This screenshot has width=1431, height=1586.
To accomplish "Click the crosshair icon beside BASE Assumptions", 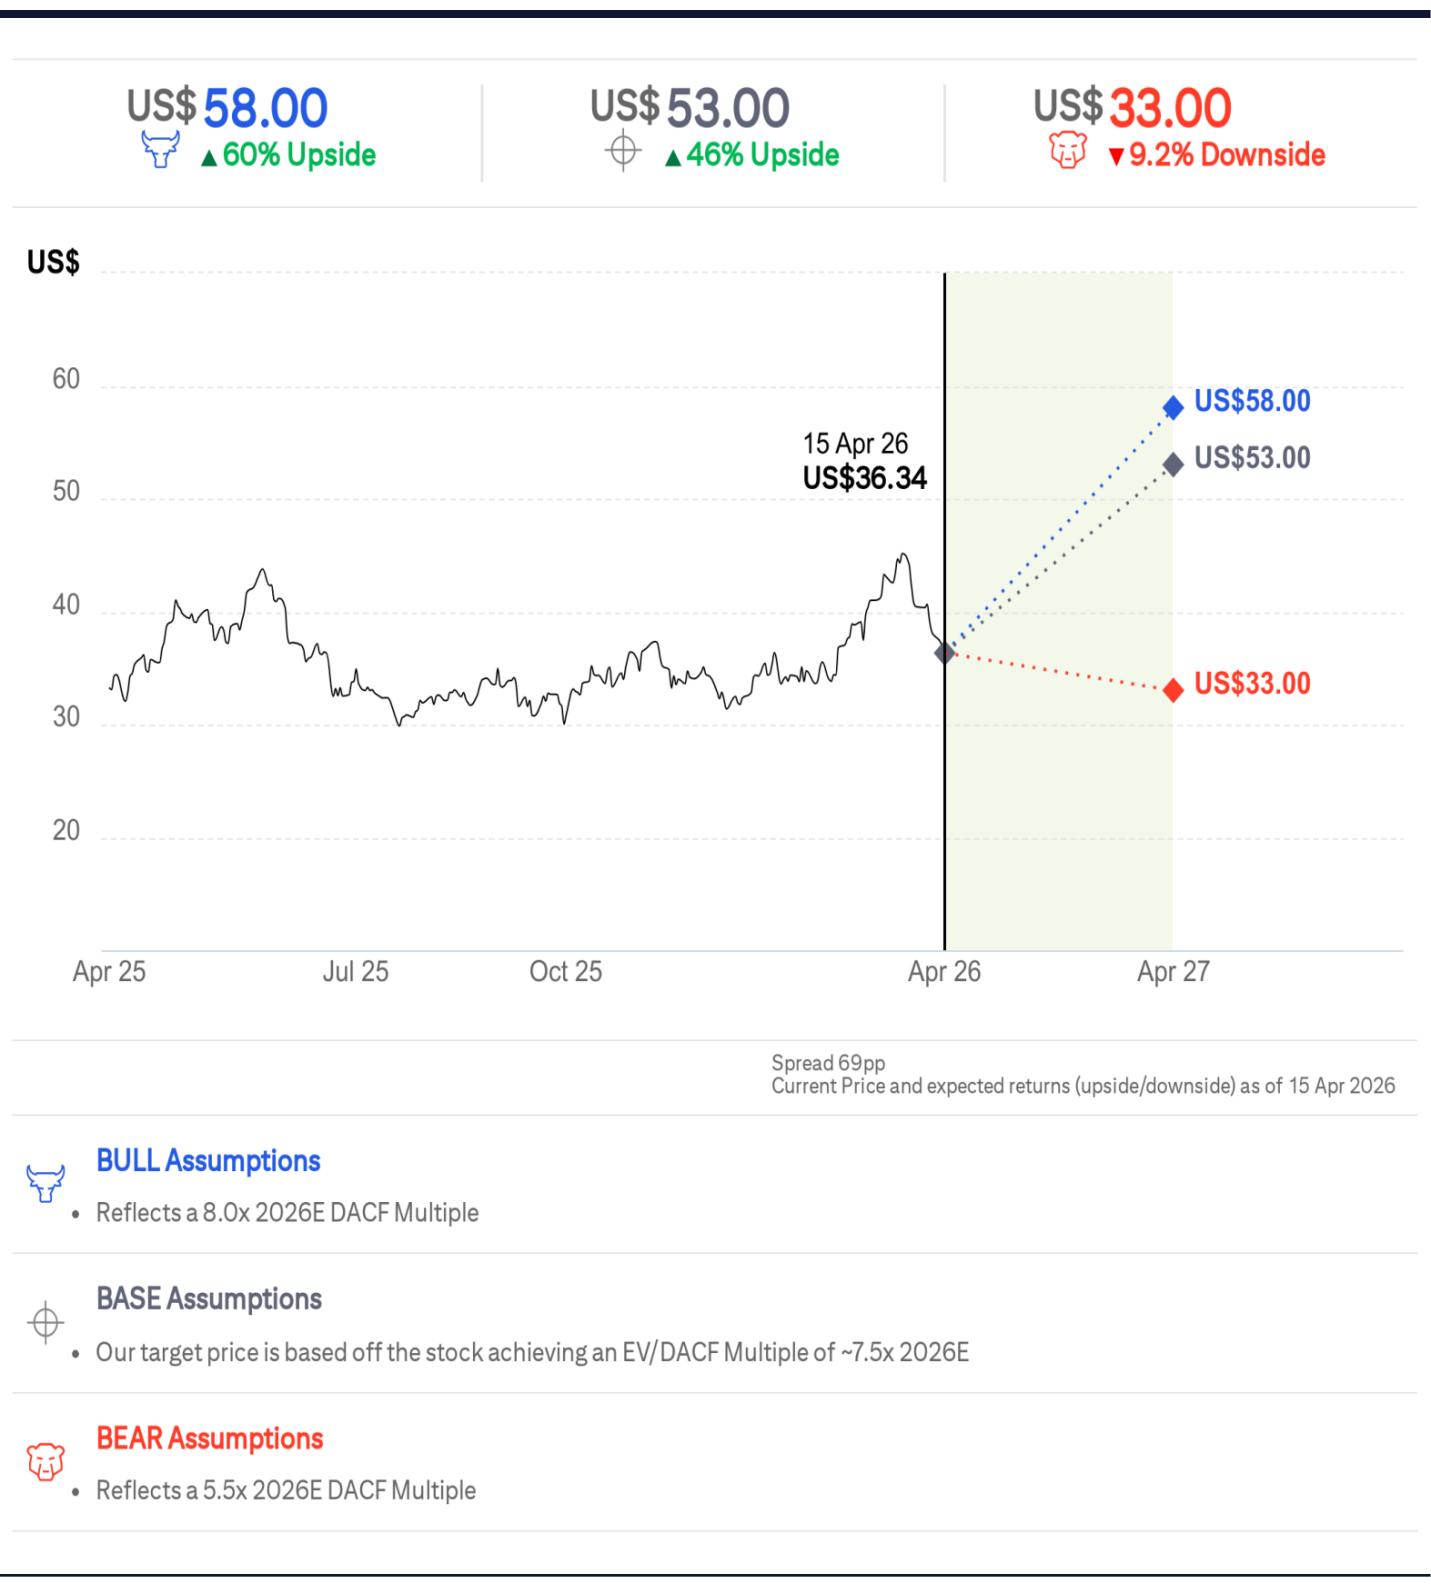I will click(45, 1323).
